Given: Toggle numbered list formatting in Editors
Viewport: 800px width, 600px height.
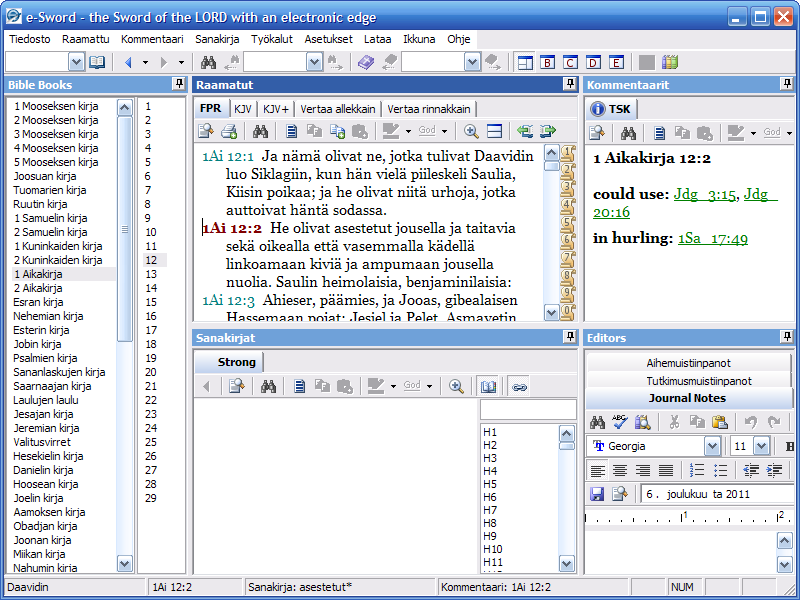Looking at the screenshot, I should 697,470.
